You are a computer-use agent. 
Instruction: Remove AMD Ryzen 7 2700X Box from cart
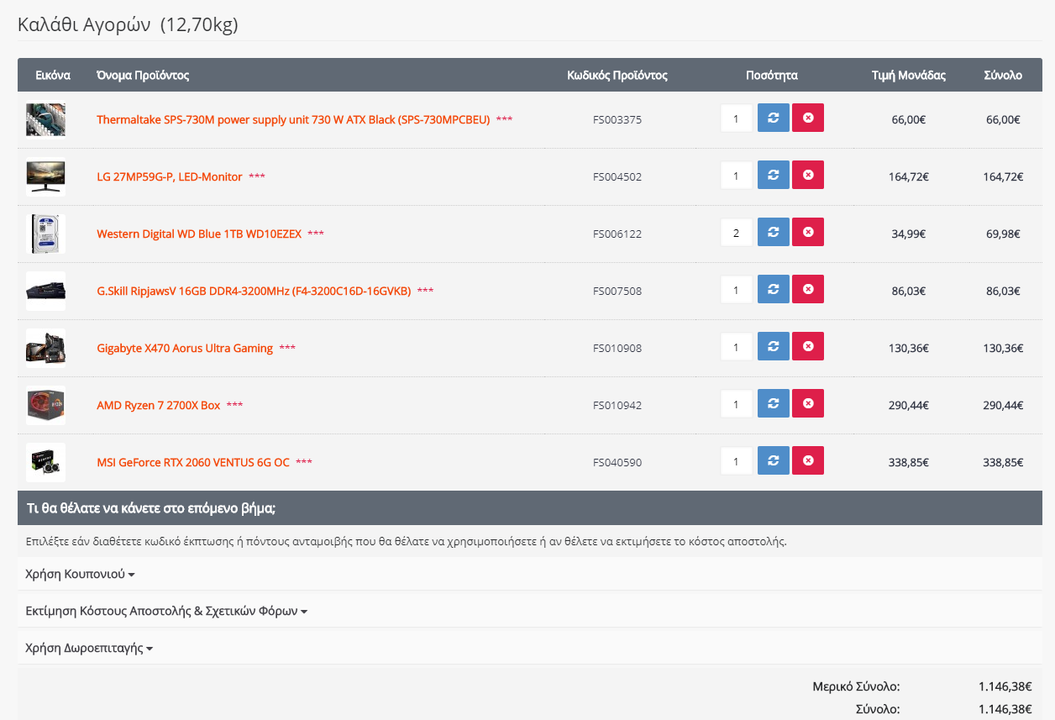pyautogui.click(x=808, y=404)
